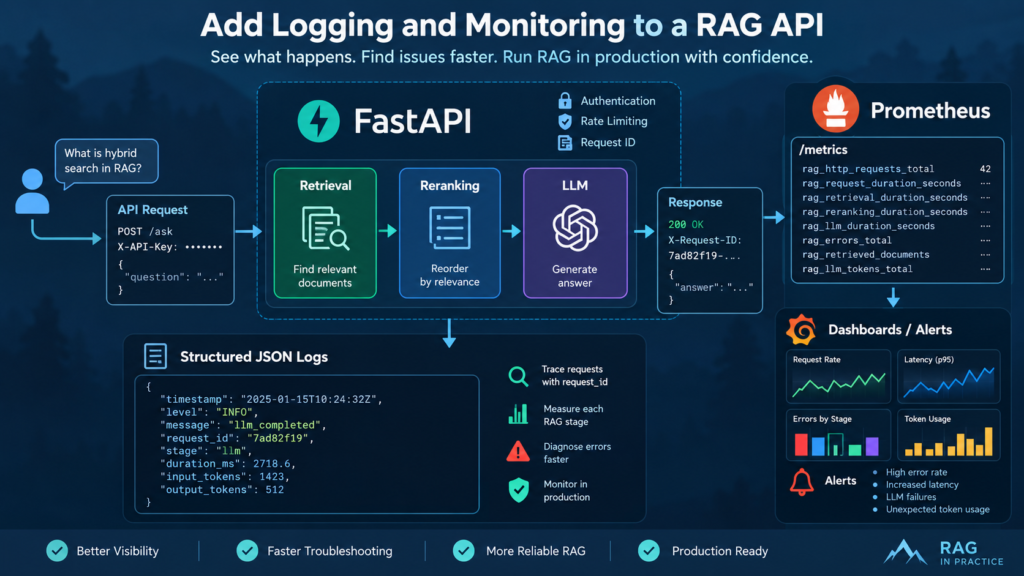Open the Errors by Stage chart panel
The width and height of the screenshot is (1024, 576).
point(839,436)
